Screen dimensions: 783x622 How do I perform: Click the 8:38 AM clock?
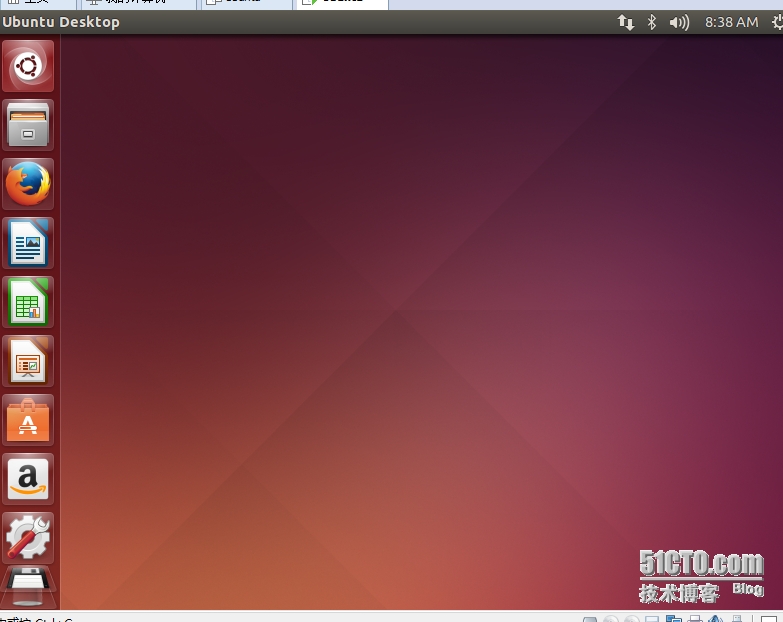732,22
